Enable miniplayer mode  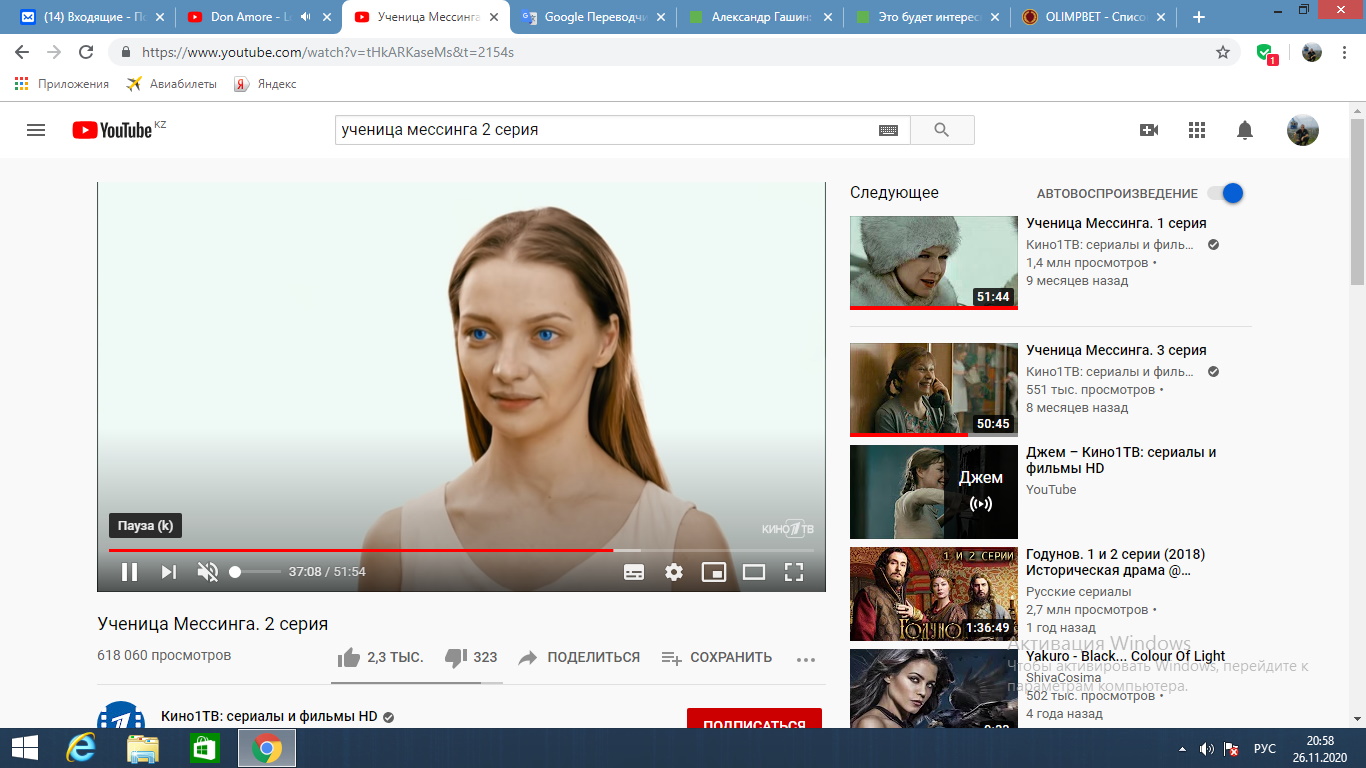[x=714, y=572]
